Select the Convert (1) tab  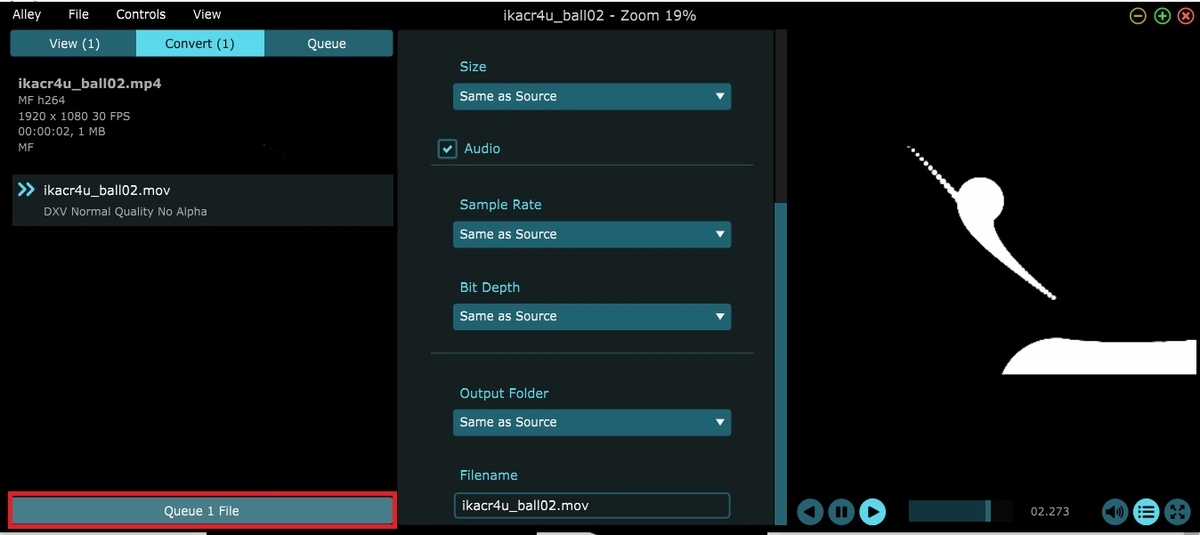pos(200,43)
